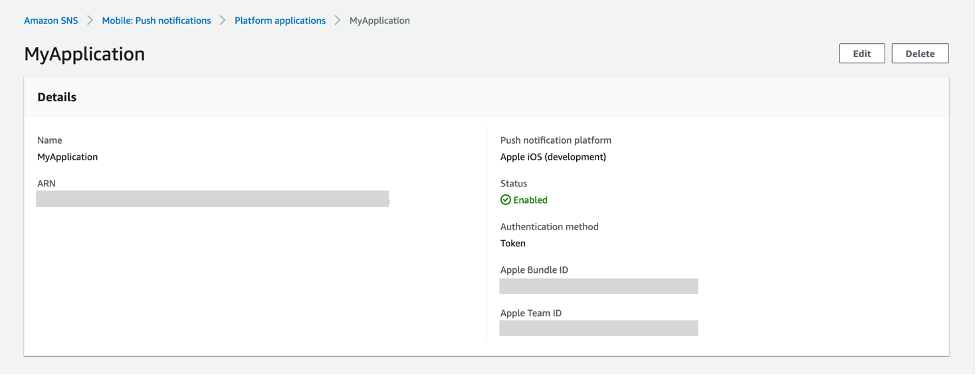Select the redacted Apple Team ID value
The height and width of the screenshot is (375, 977).
tap(599, 328)
